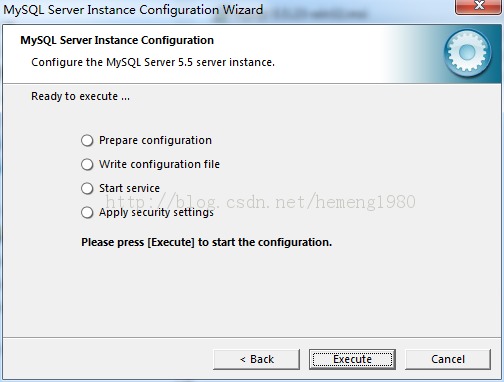504x382 pixels.
Task: Click the 'Please press [Execute]' instruction text
Action: [x=207, y=242]
